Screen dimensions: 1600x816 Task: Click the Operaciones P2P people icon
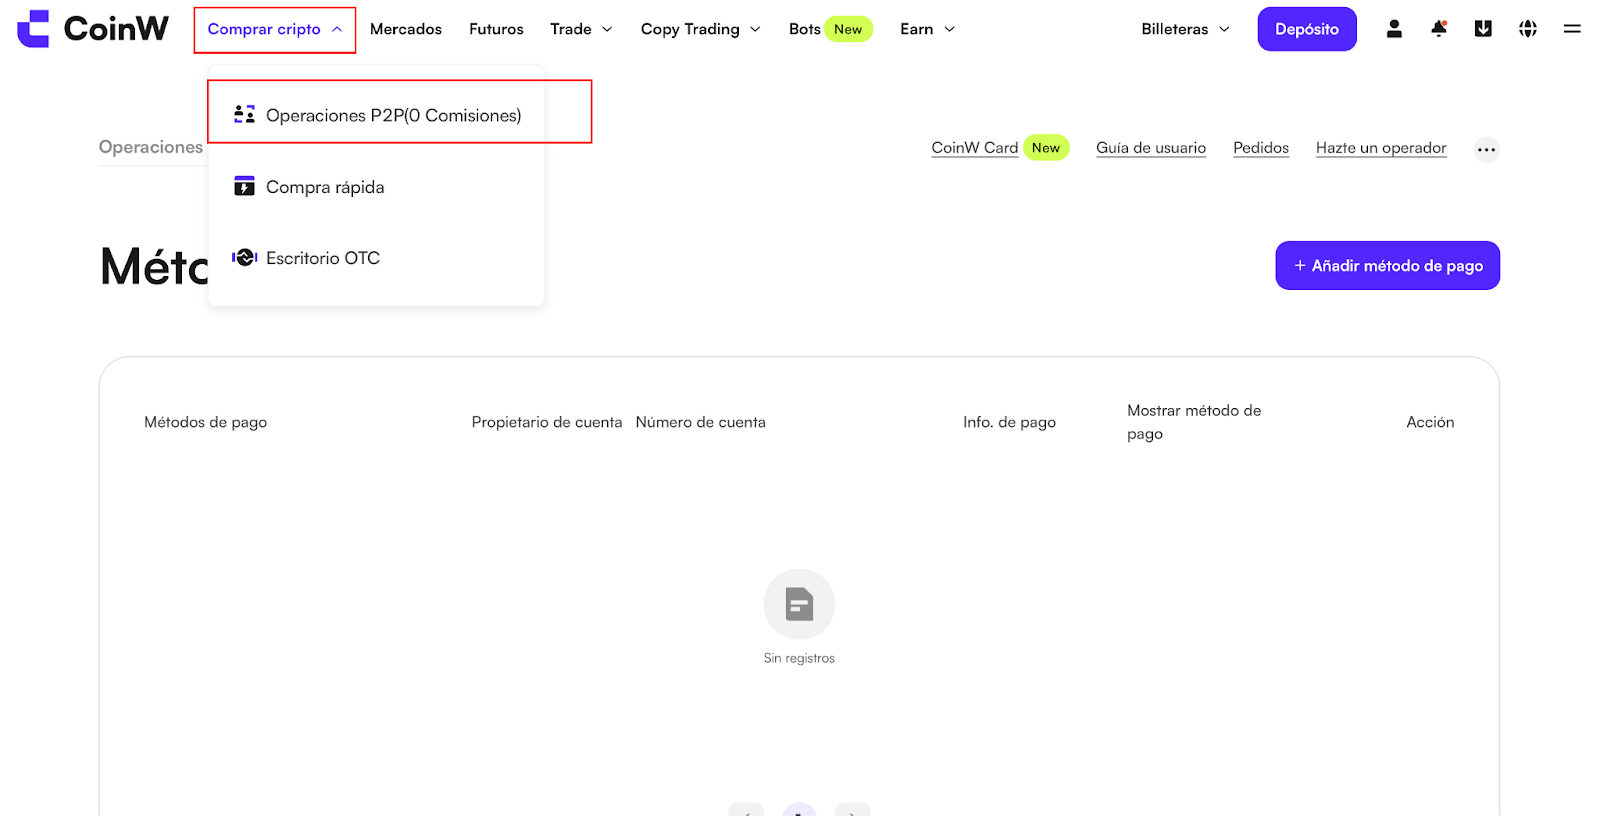(x=244, y=114)
